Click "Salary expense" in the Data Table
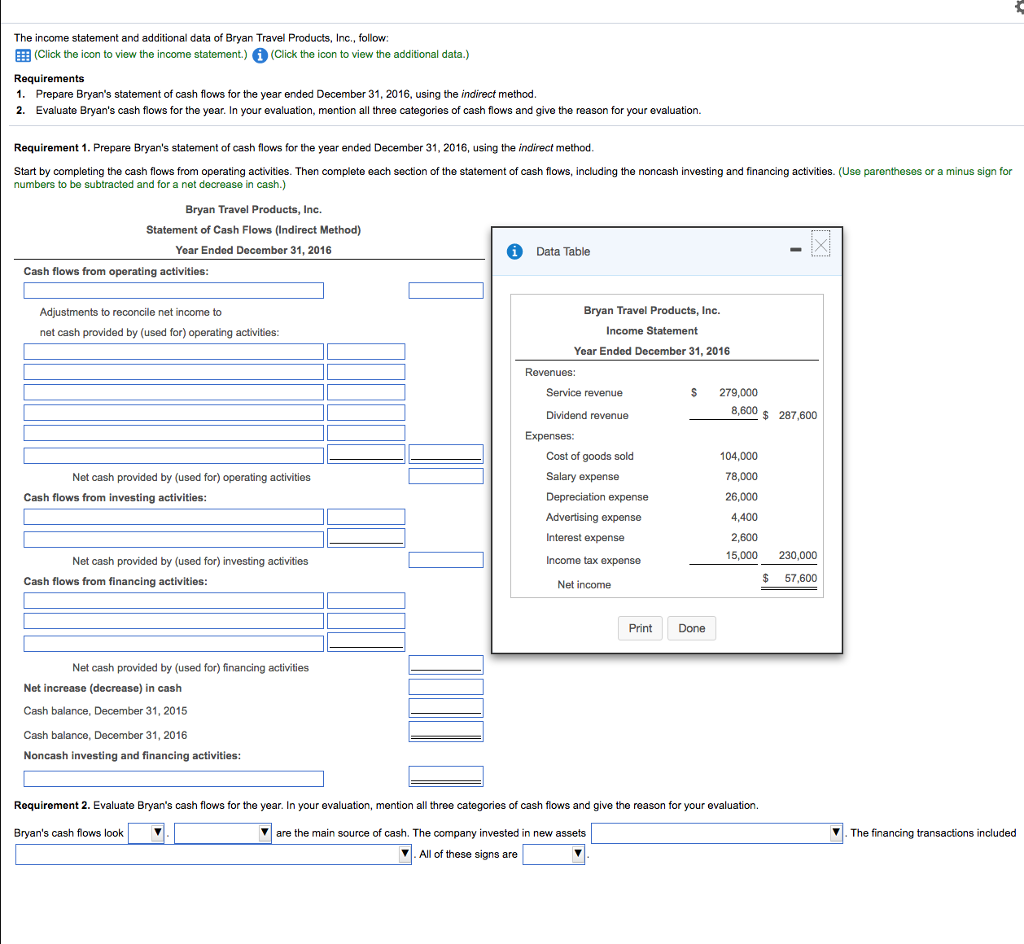 [x=583, y=477]
